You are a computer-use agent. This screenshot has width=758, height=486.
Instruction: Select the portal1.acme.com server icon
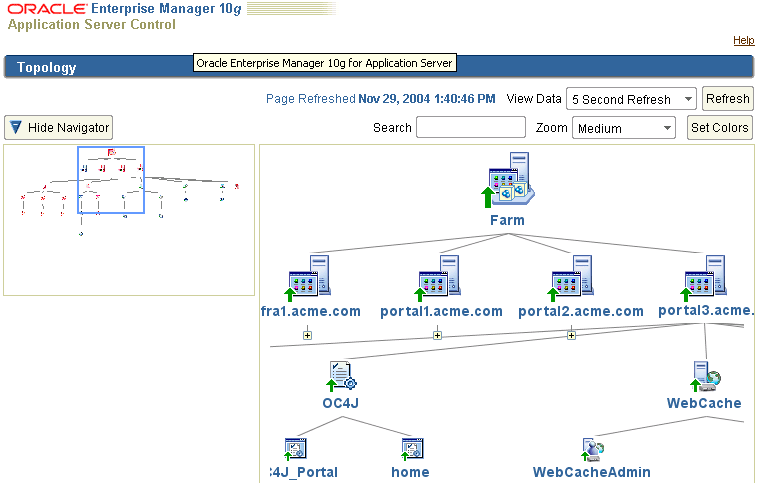(437, 278)
